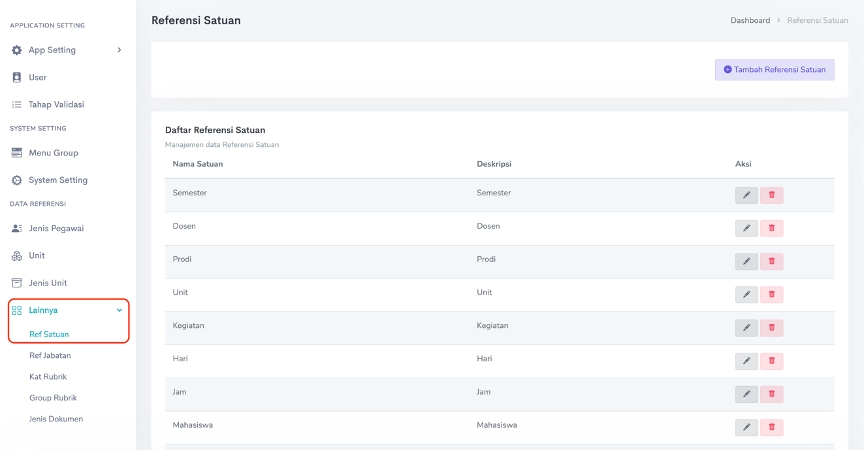This screenshot has width=864, height=450.
Task: Select Ref Jabatan submenu item
Action: tap(50, 355)
